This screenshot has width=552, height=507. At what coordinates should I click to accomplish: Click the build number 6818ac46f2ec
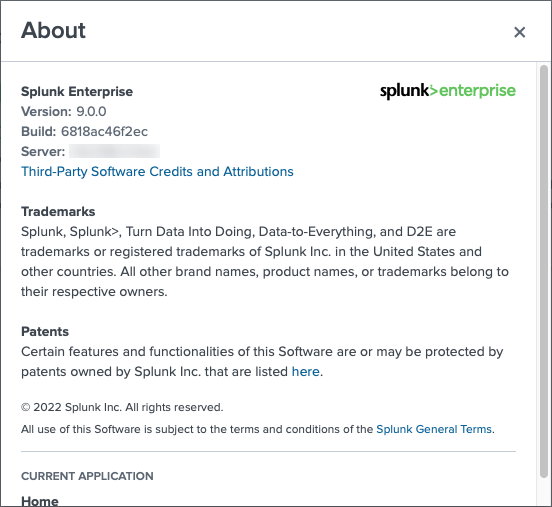coord(104,131)
